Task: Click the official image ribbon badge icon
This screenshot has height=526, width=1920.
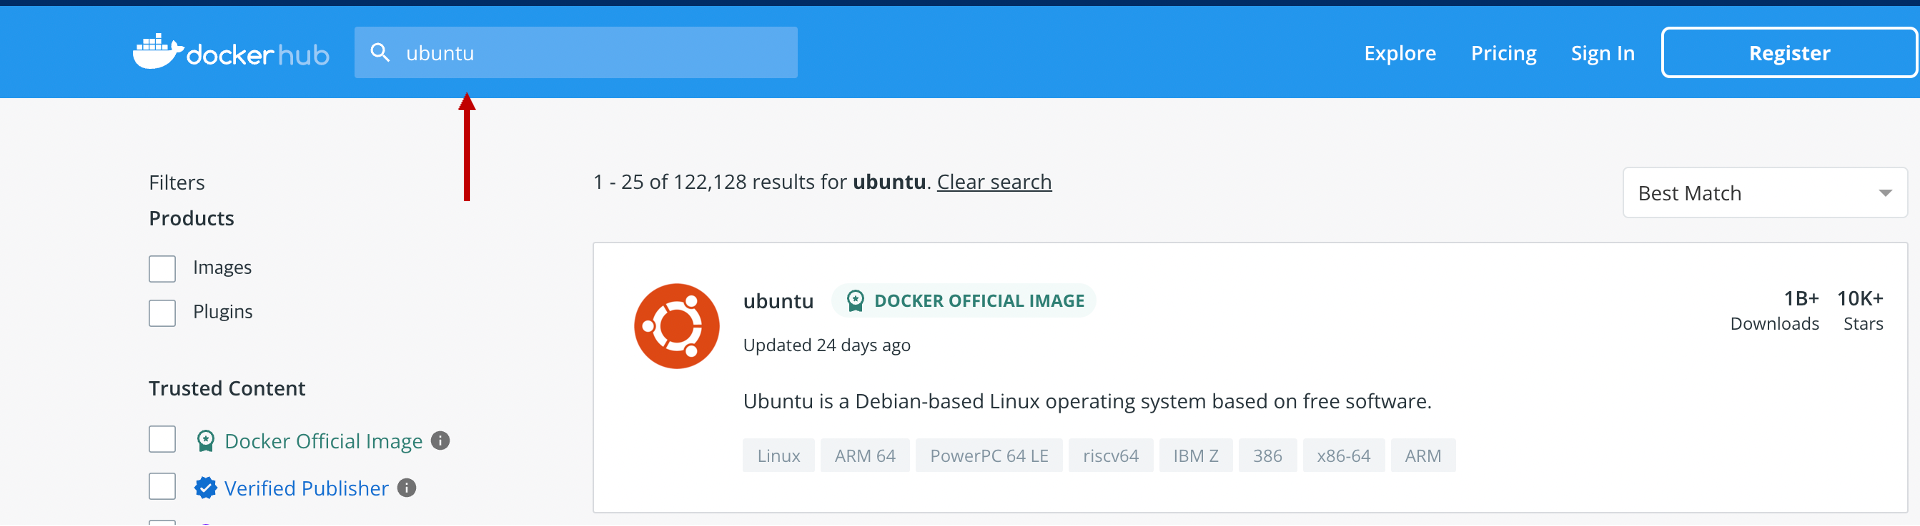Action: (x=855, y=301)
